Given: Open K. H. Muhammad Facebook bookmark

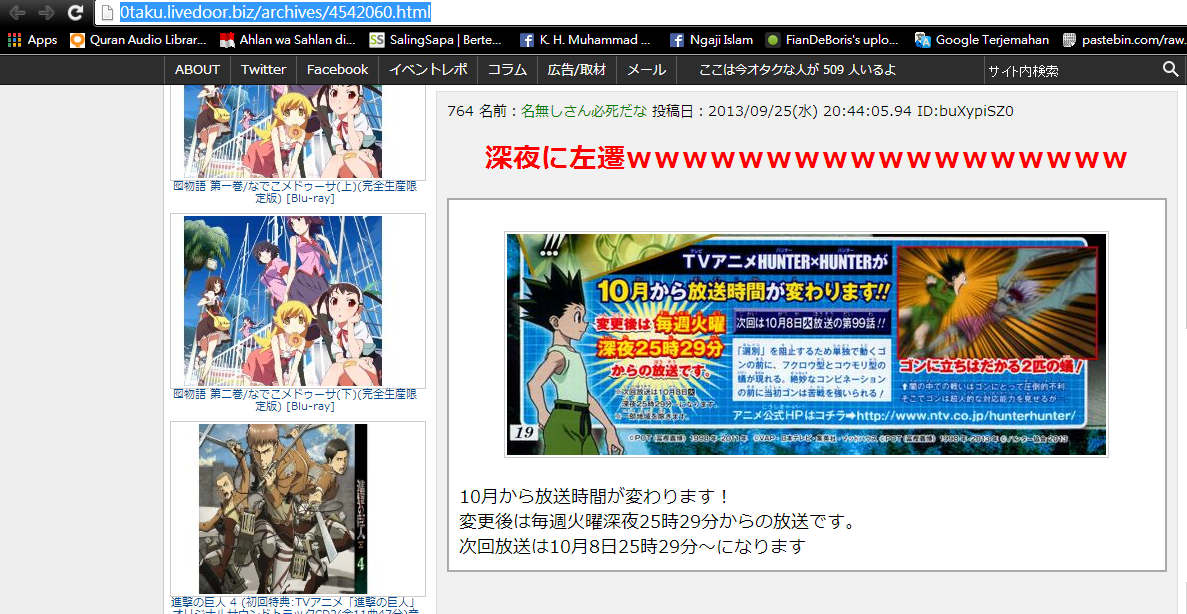Looking at the screenshot, I should 585,40.
